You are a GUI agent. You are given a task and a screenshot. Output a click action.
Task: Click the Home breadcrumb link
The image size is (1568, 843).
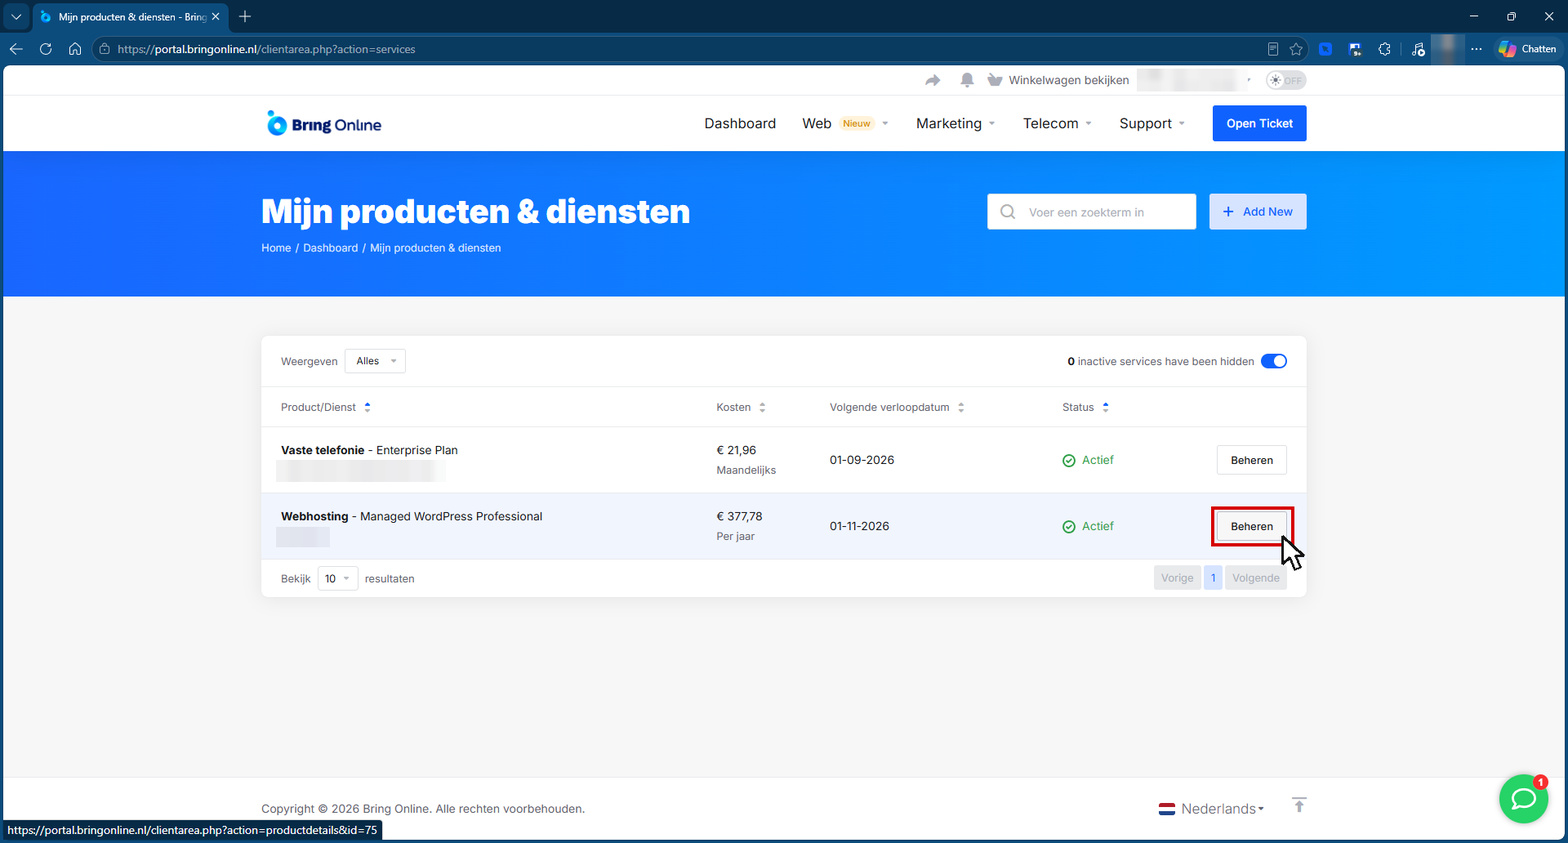[276, 248]
